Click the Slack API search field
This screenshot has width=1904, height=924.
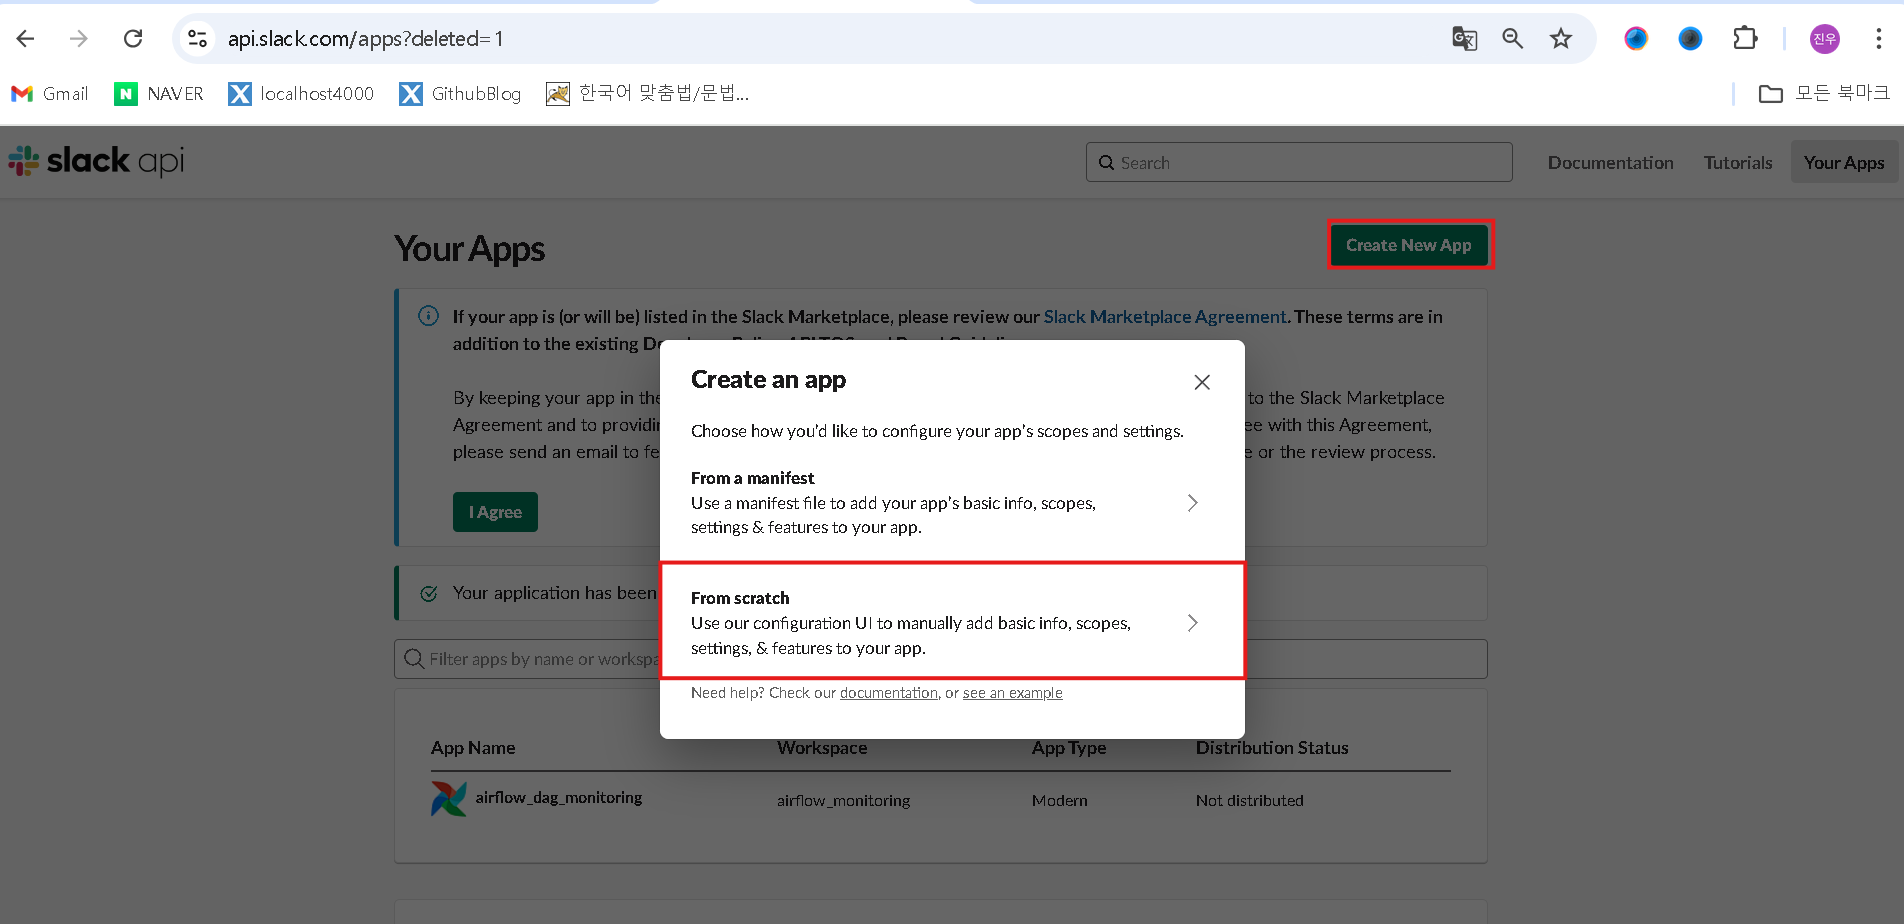click(x=1299, y=163)
